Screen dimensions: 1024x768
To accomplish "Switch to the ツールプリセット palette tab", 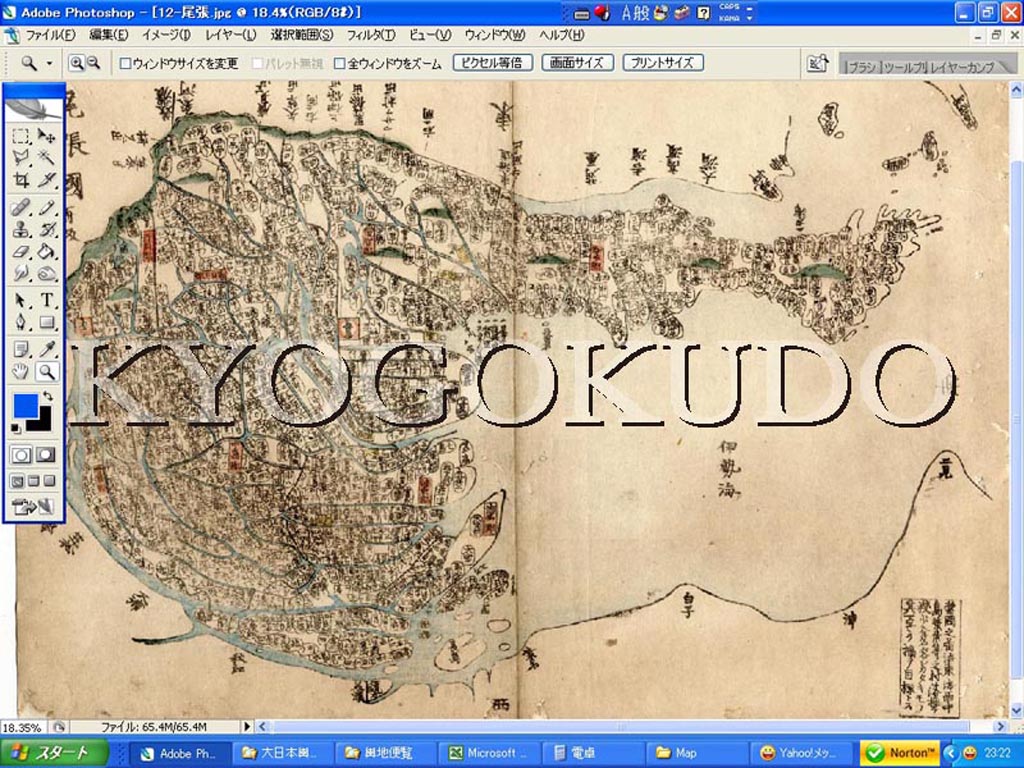I will point(904,67).
